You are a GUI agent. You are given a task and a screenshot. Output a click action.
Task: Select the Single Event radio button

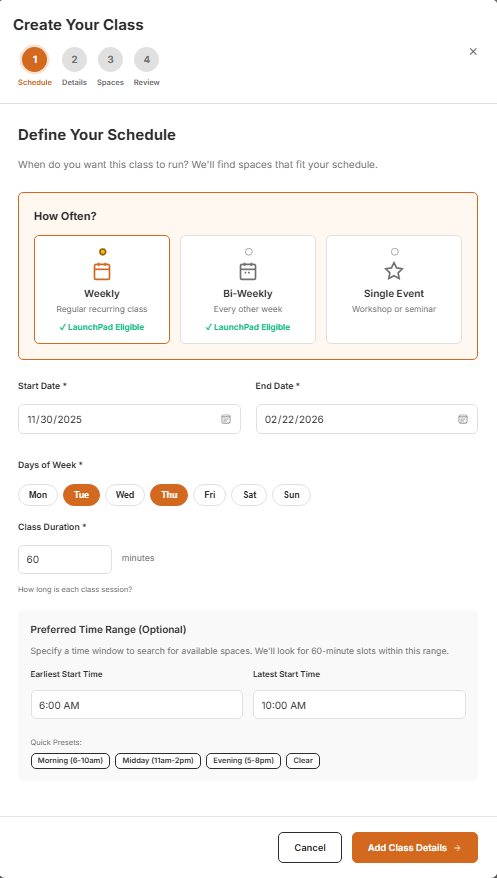pyautogui.click(x=395, y=252)
